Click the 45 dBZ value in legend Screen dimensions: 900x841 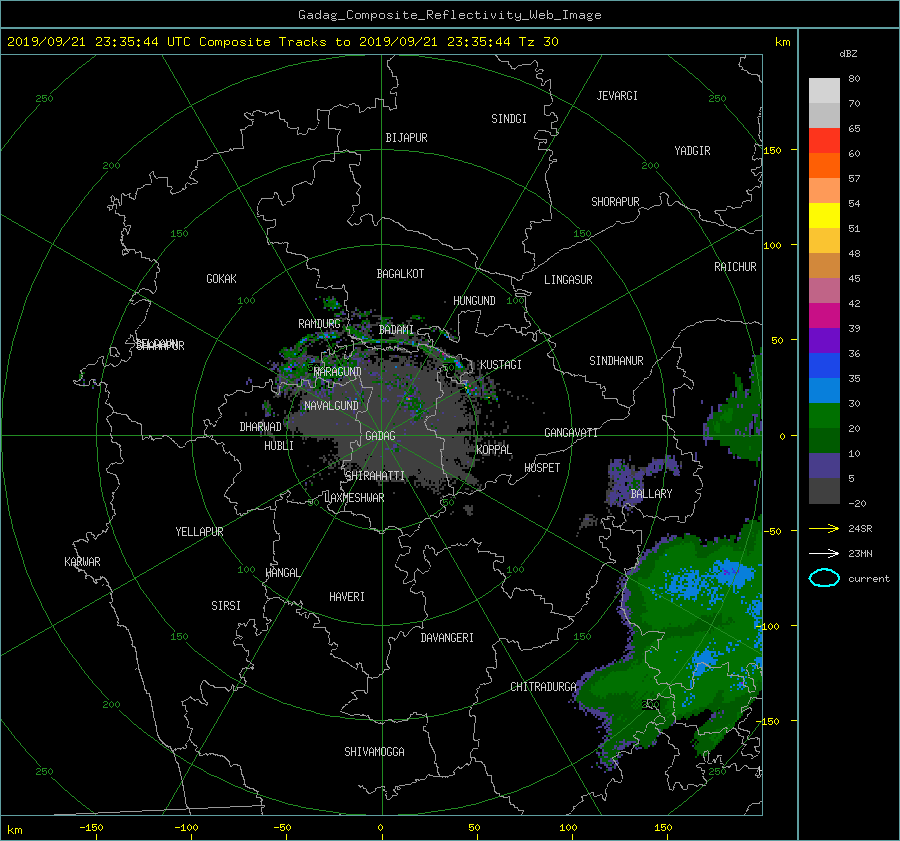click(854, 278)
